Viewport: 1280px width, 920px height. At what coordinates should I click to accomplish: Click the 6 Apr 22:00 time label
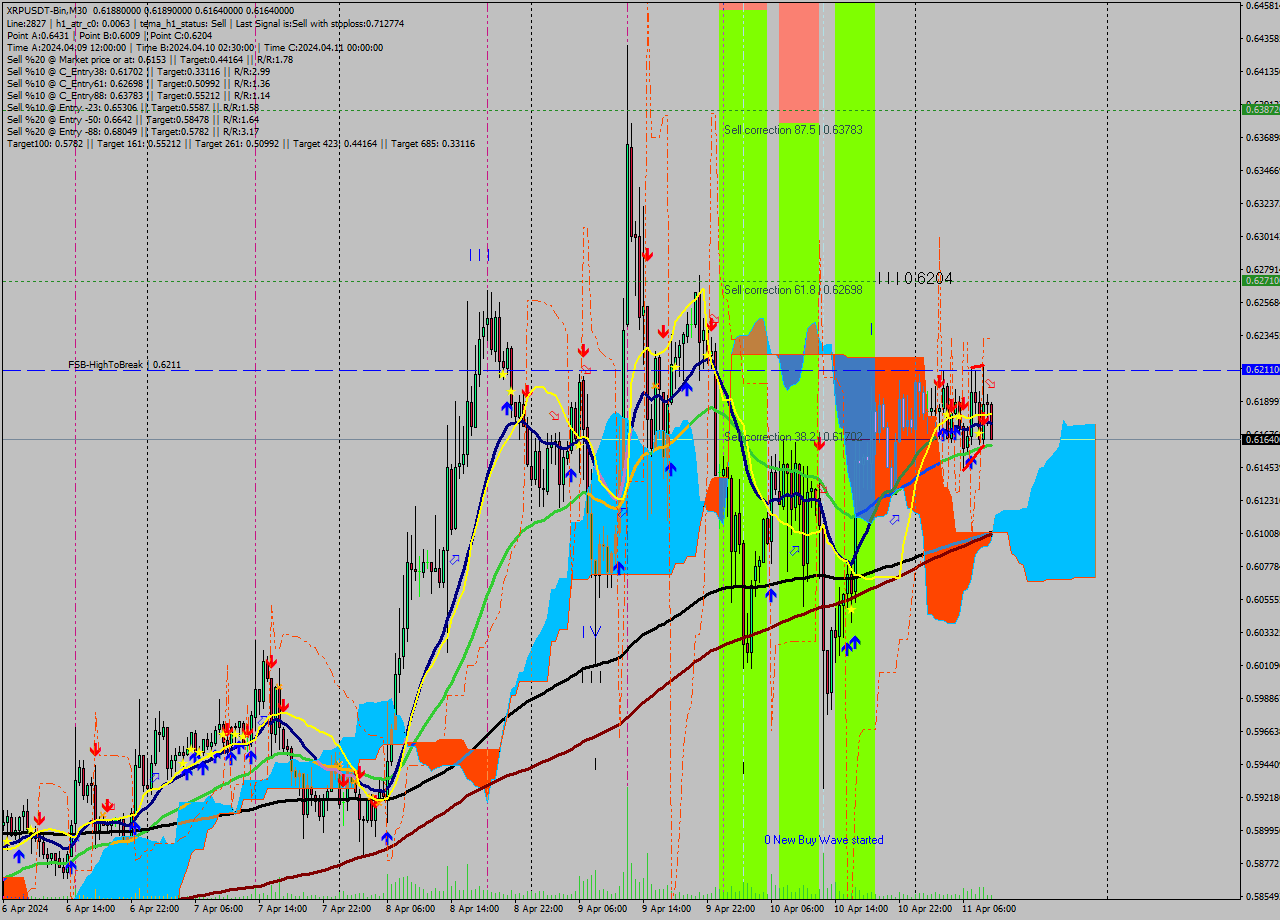pos(153,909)
